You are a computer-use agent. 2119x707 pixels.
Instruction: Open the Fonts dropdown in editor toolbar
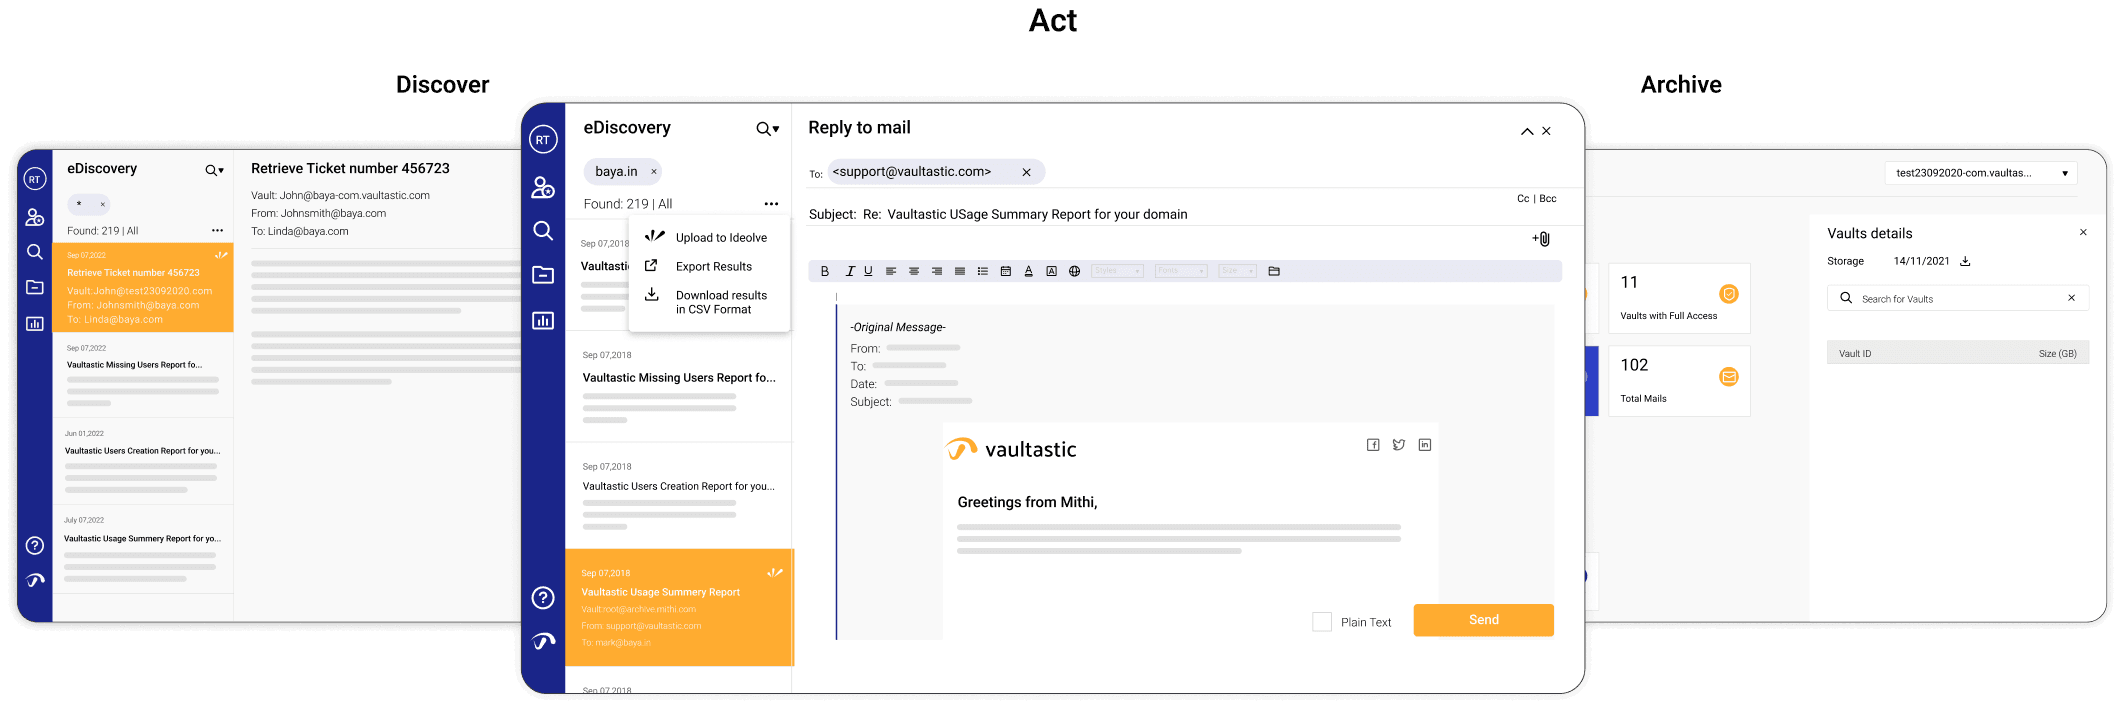1181,271
